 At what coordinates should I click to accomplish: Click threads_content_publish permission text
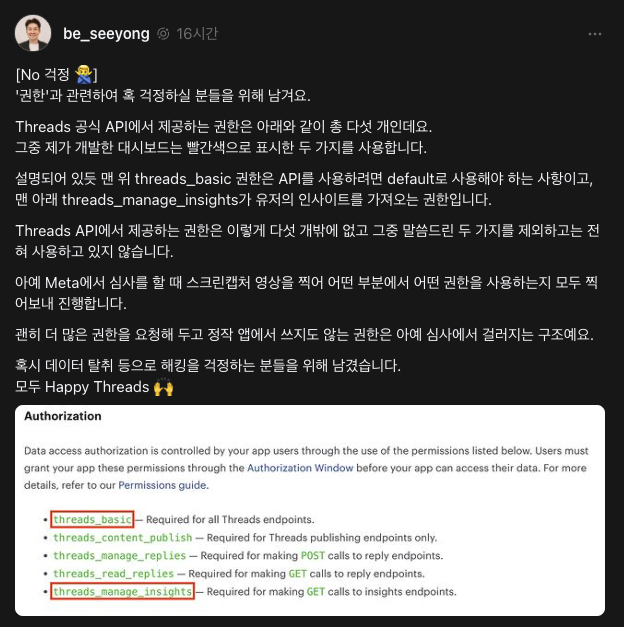[123, 537]
